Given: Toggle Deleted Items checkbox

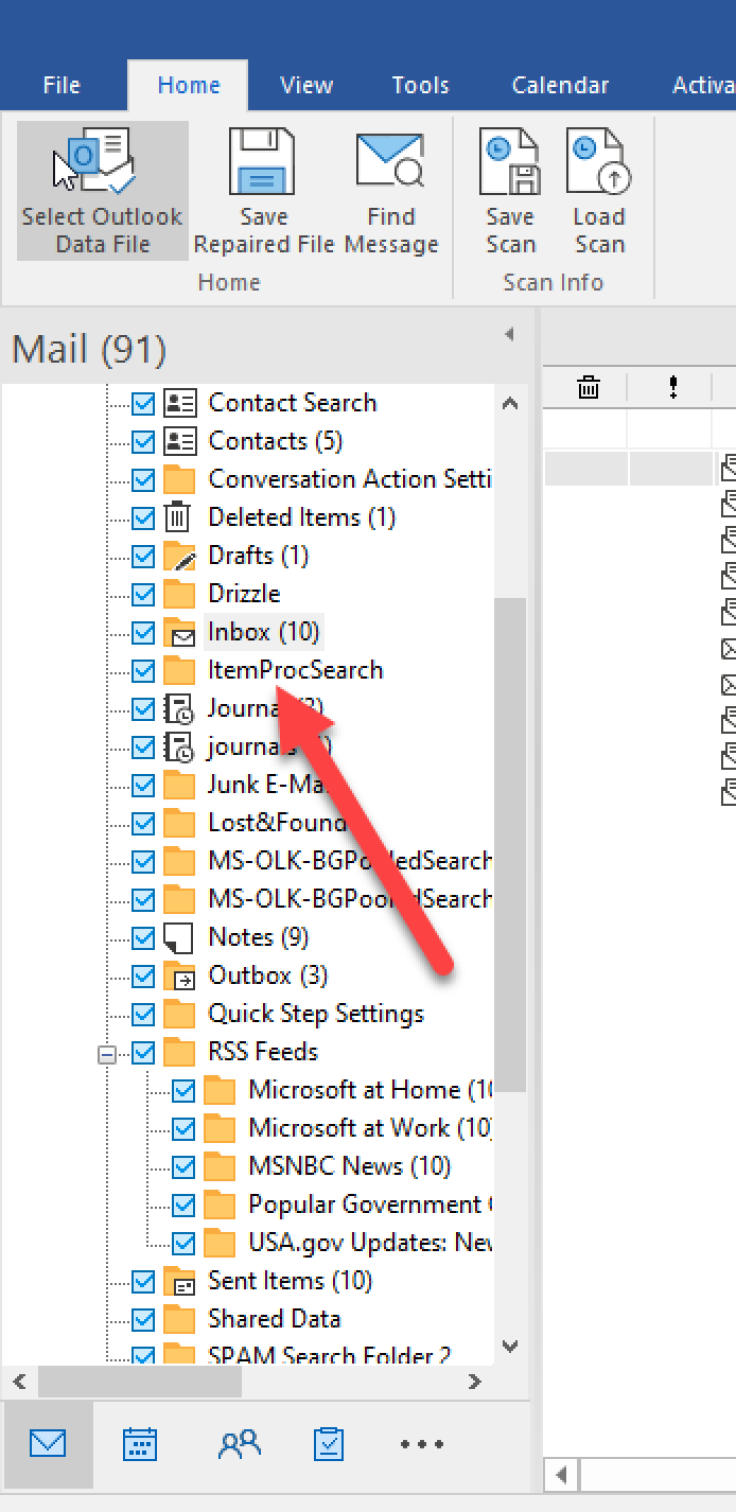Looking at the screenshot, I should (144, 517).
